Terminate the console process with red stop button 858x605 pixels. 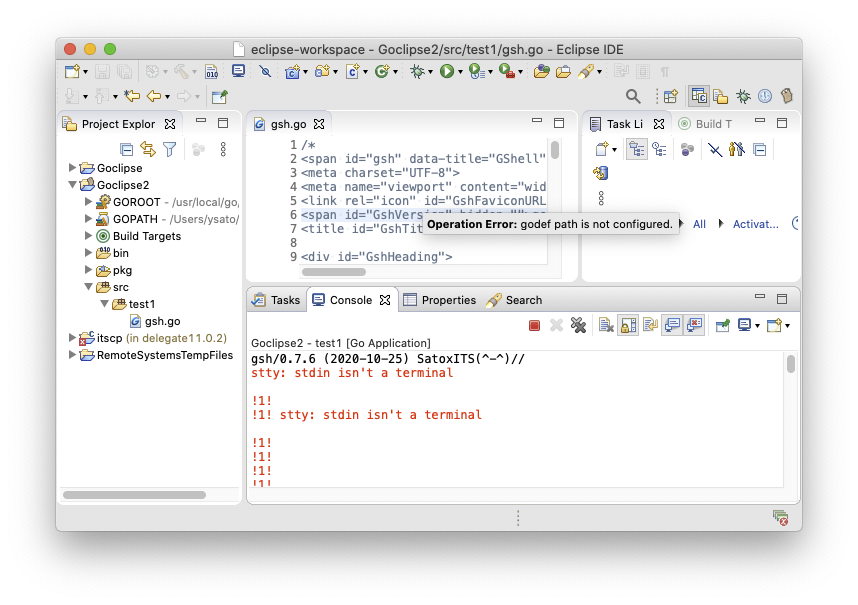535,325
